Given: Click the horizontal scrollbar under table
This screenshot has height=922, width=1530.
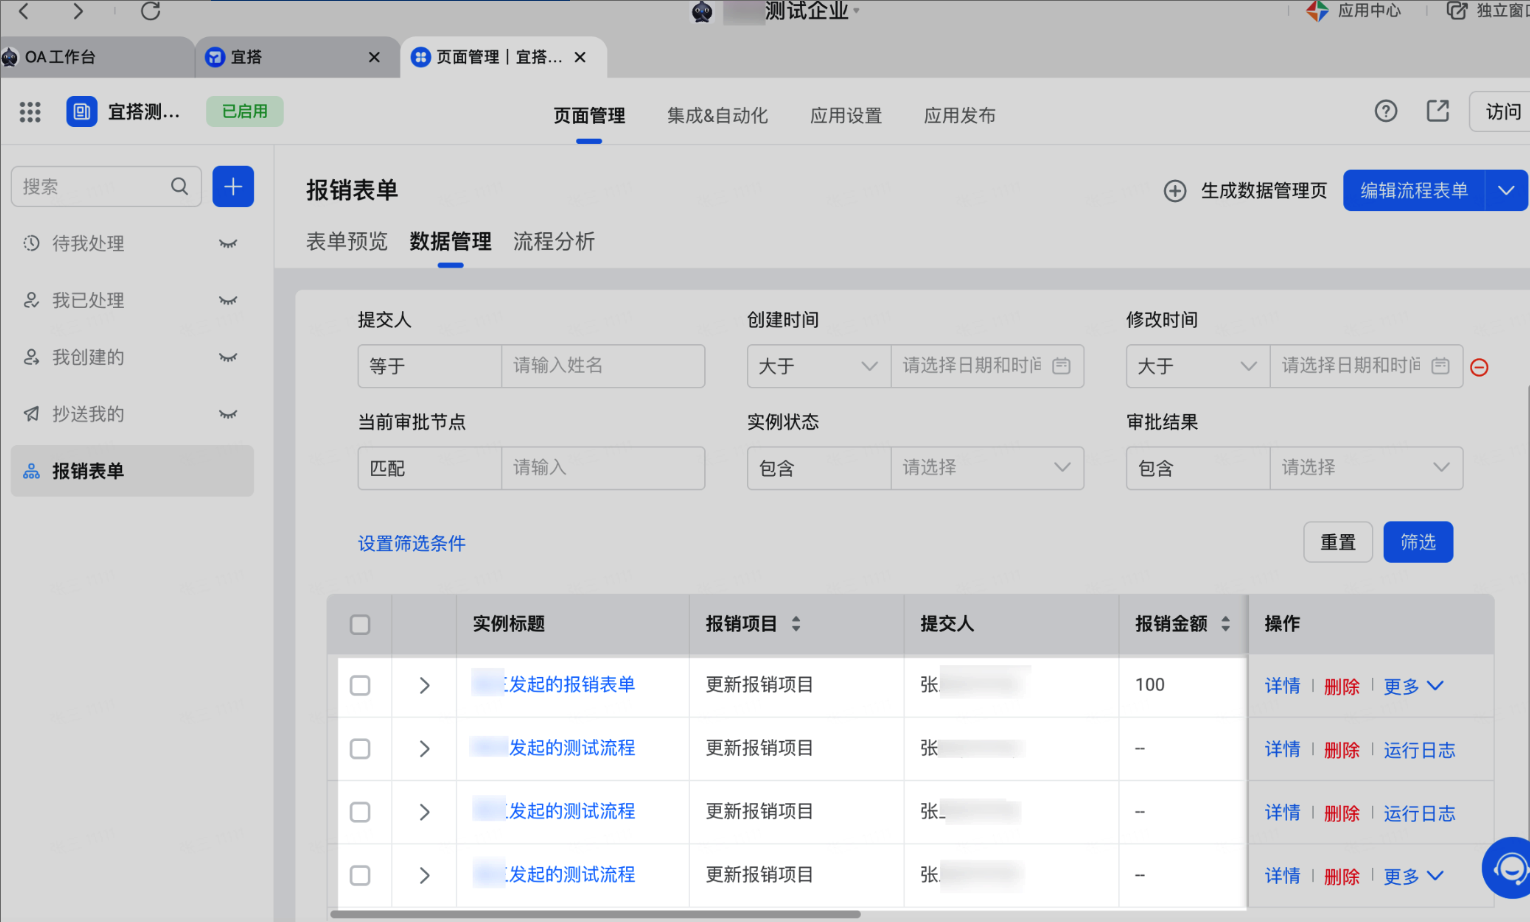Looking at the screenshot, I should pos(595,914).
